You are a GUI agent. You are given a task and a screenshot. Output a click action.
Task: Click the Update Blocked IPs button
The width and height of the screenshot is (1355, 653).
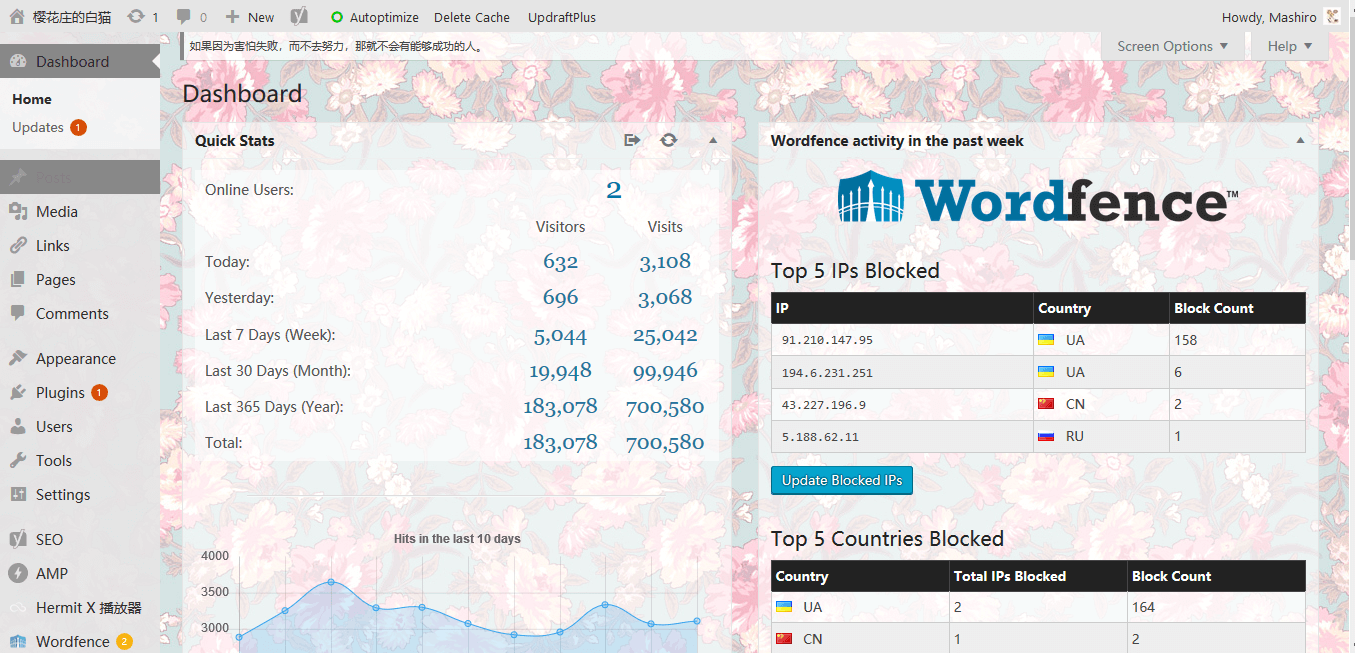click(842, 480)
